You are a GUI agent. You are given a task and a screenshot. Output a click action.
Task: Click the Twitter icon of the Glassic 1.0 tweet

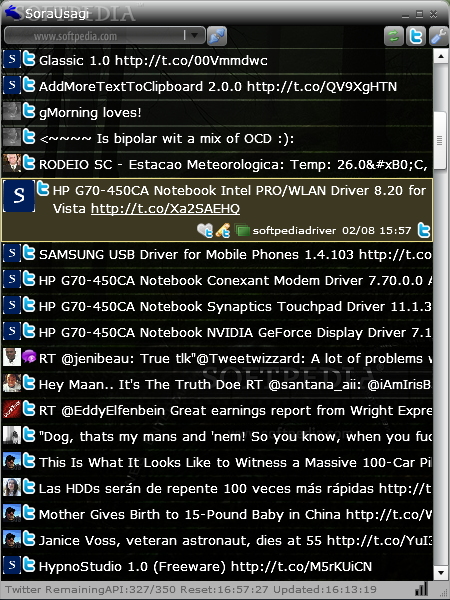tap(29, 60)
